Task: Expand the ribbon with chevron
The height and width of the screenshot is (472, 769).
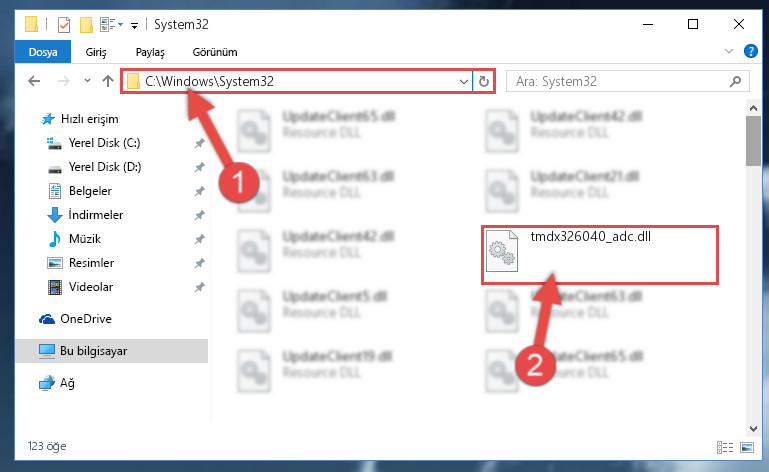Action: (x=729, y=51)
